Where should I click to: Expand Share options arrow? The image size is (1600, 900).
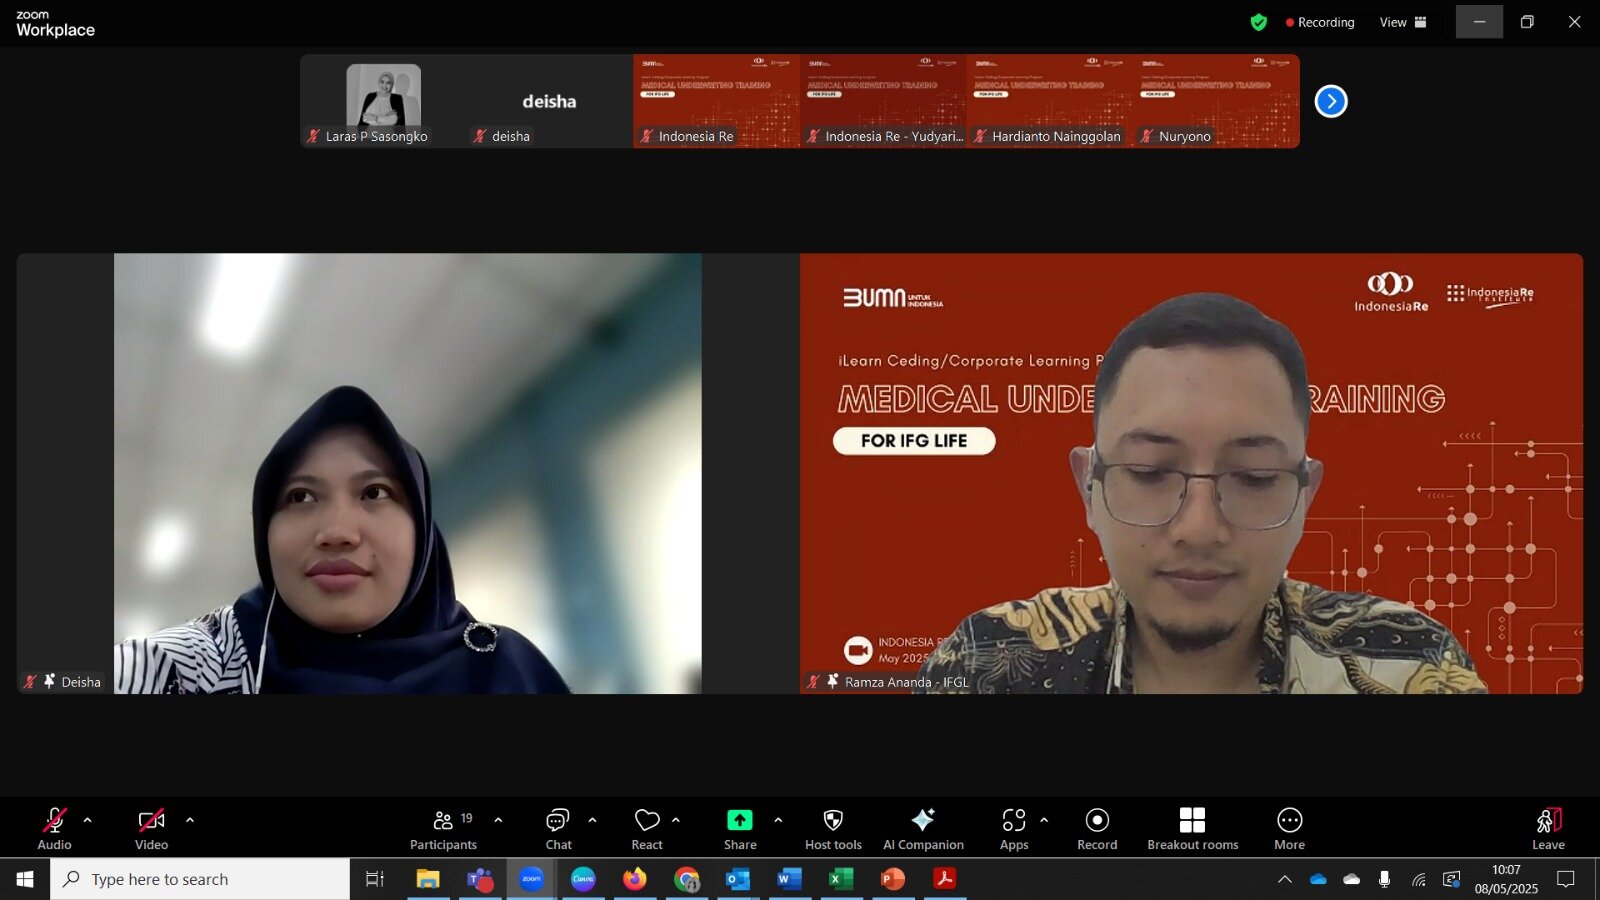point(778,820)
